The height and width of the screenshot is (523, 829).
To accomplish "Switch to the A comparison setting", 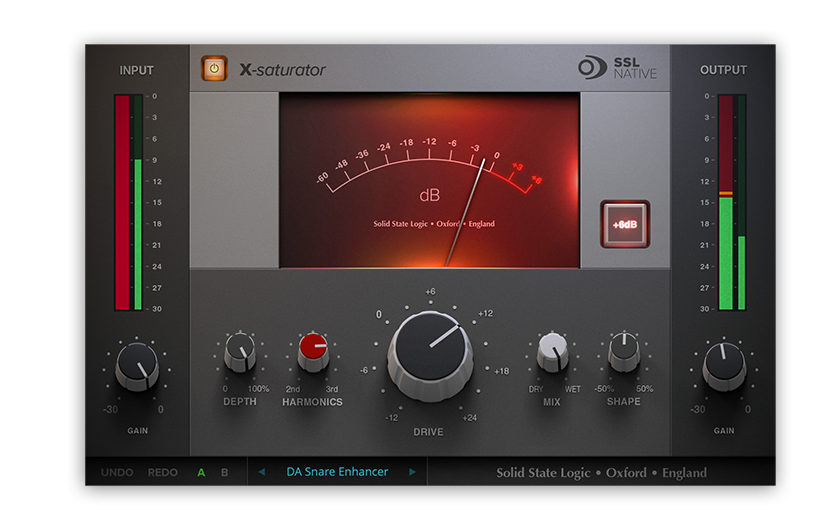I will 201,472.
